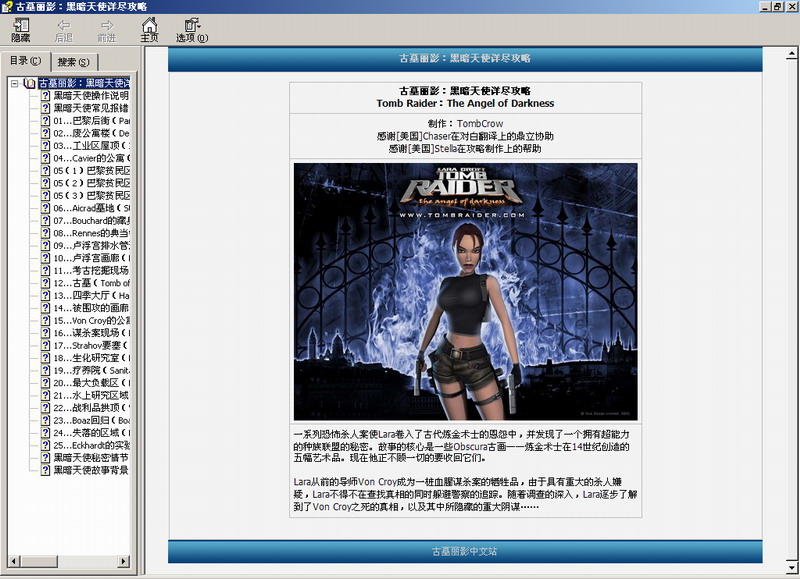The width and height of the screenshot is (800, 579).
Task: Open chapter 09...卢浮宫排水管
Action: coord(91,246)
